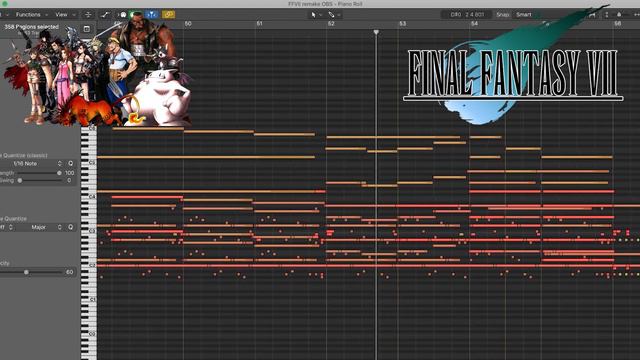
Task: Adjust the Strength slider set to 100
Action: click(59, 173)
